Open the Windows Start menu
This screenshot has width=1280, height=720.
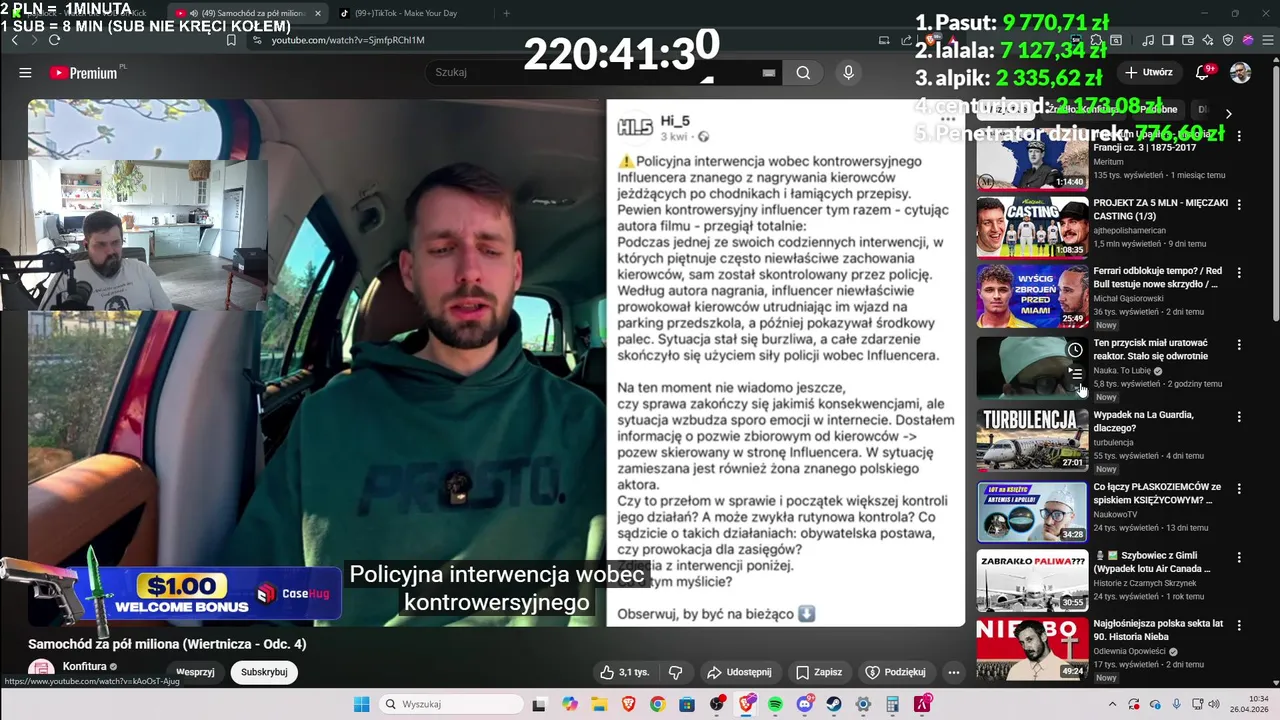coord(361,704)
